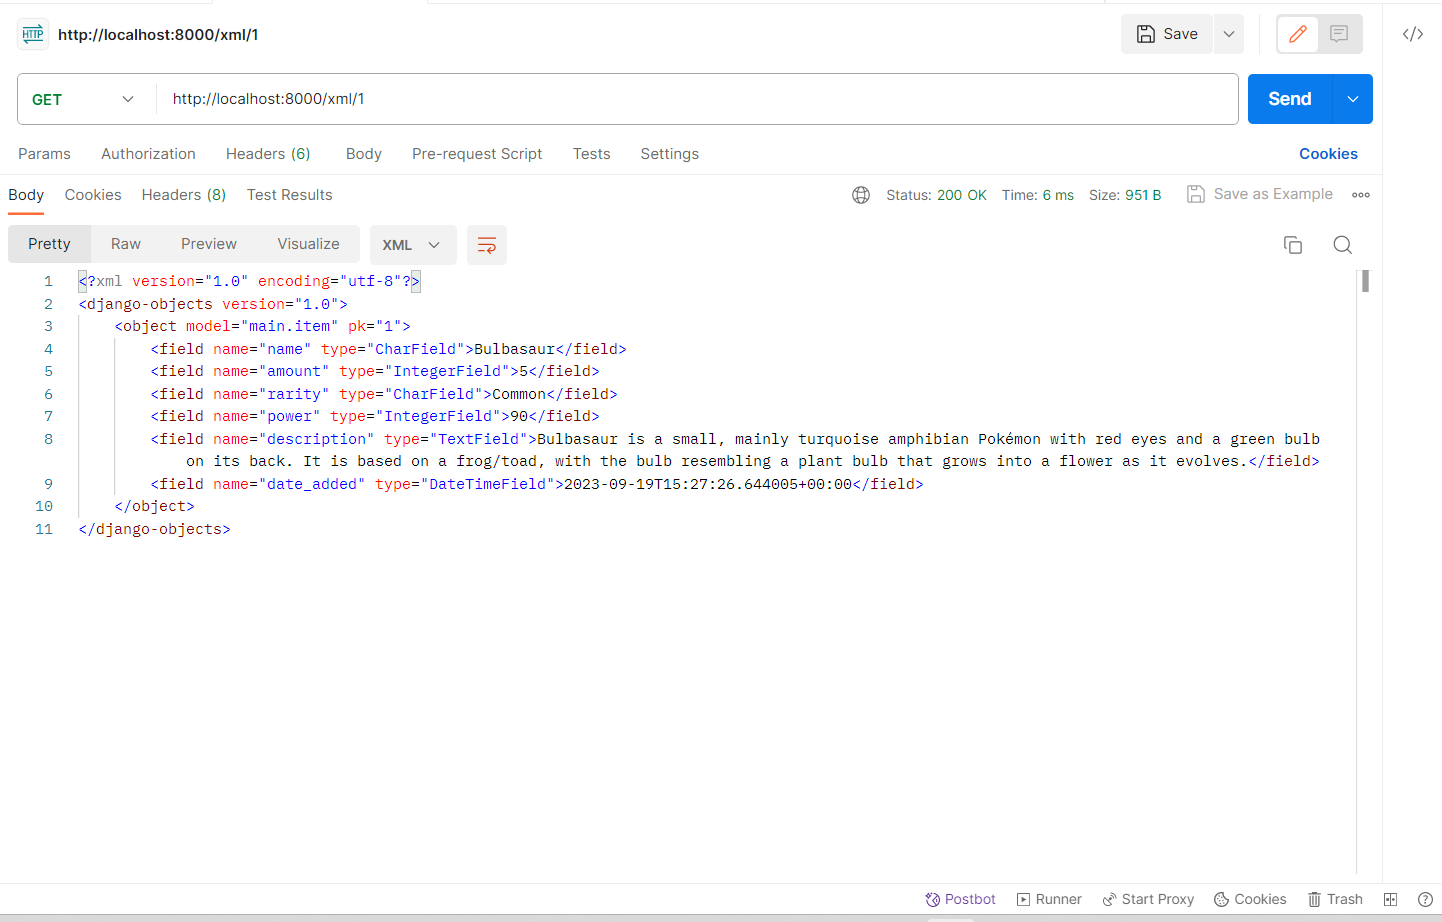Click the request URL input field

click(x=697, y=99)
